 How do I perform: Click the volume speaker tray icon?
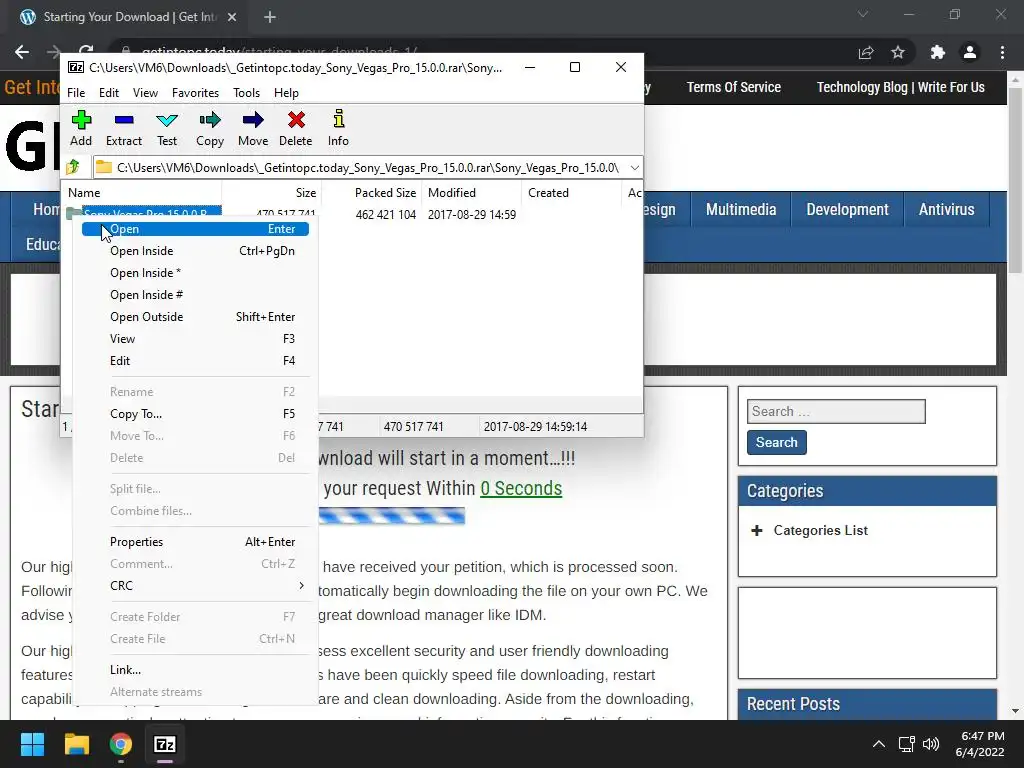point(931,744)
